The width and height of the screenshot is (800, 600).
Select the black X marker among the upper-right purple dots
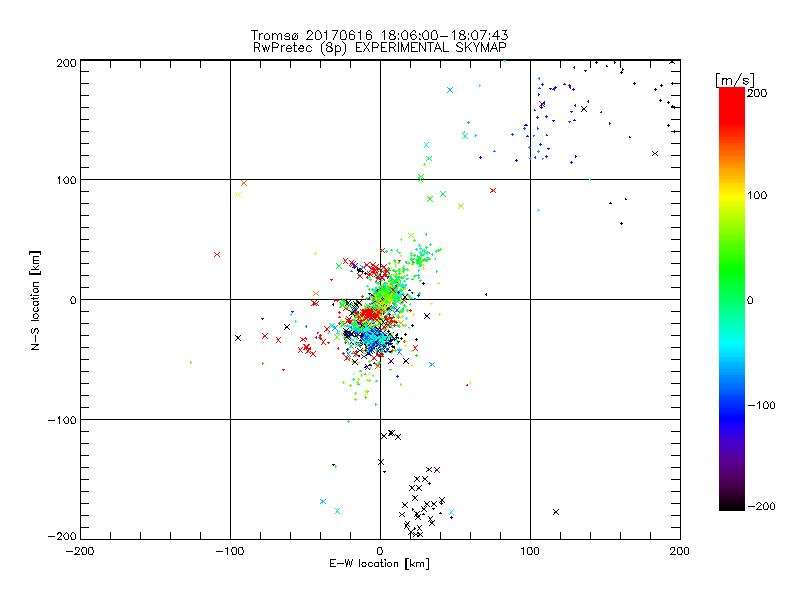pos(584,109)
